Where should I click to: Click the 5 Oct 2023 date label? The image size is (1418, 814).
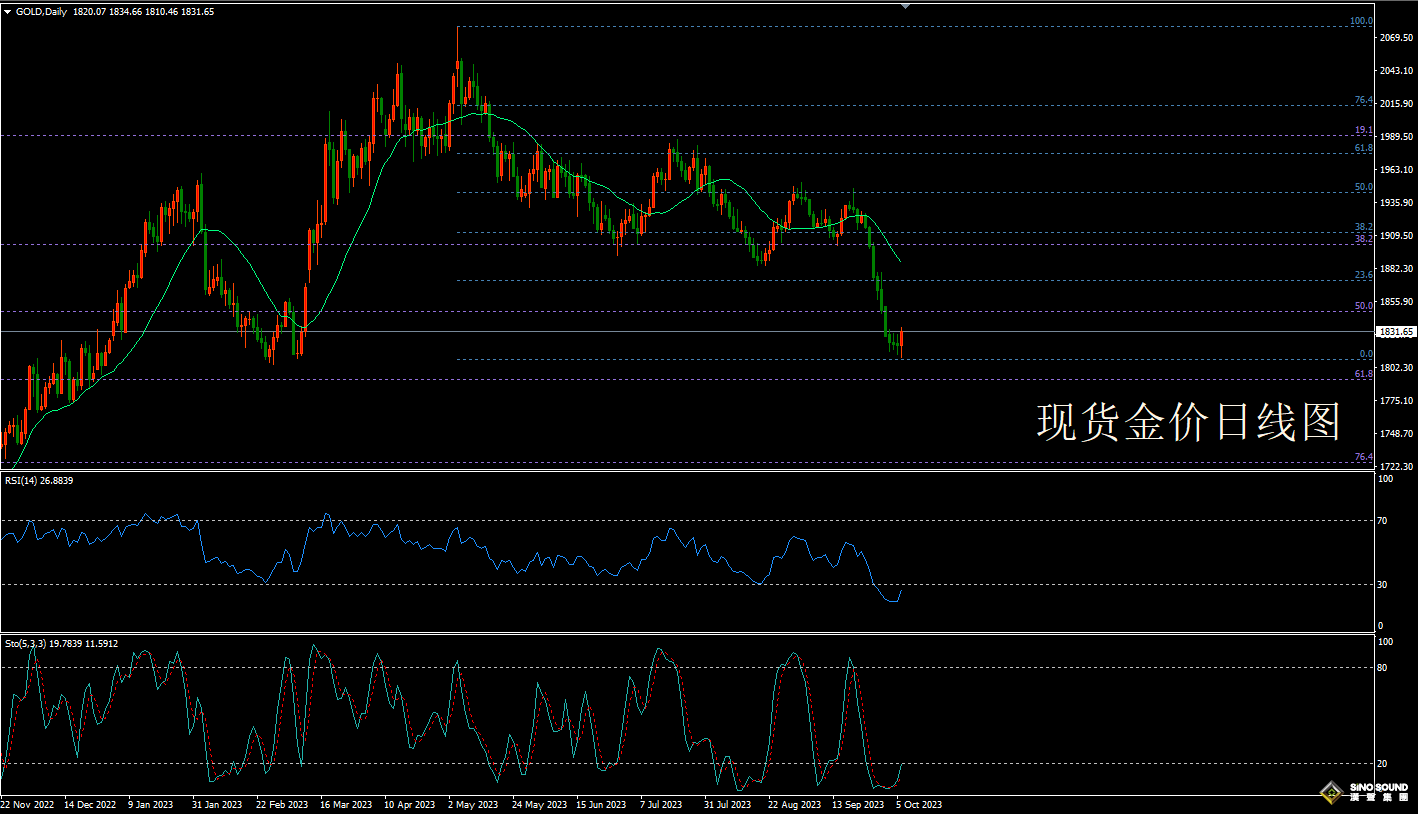(x=918, y=804)
